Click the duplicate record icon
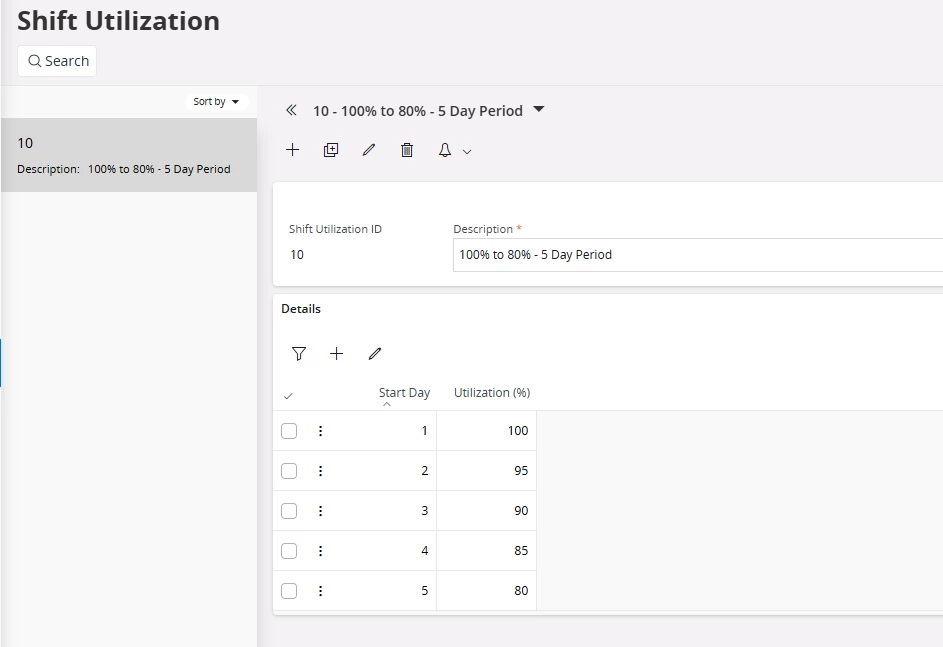Screen dimensions: 943x647 coord(331,150)
